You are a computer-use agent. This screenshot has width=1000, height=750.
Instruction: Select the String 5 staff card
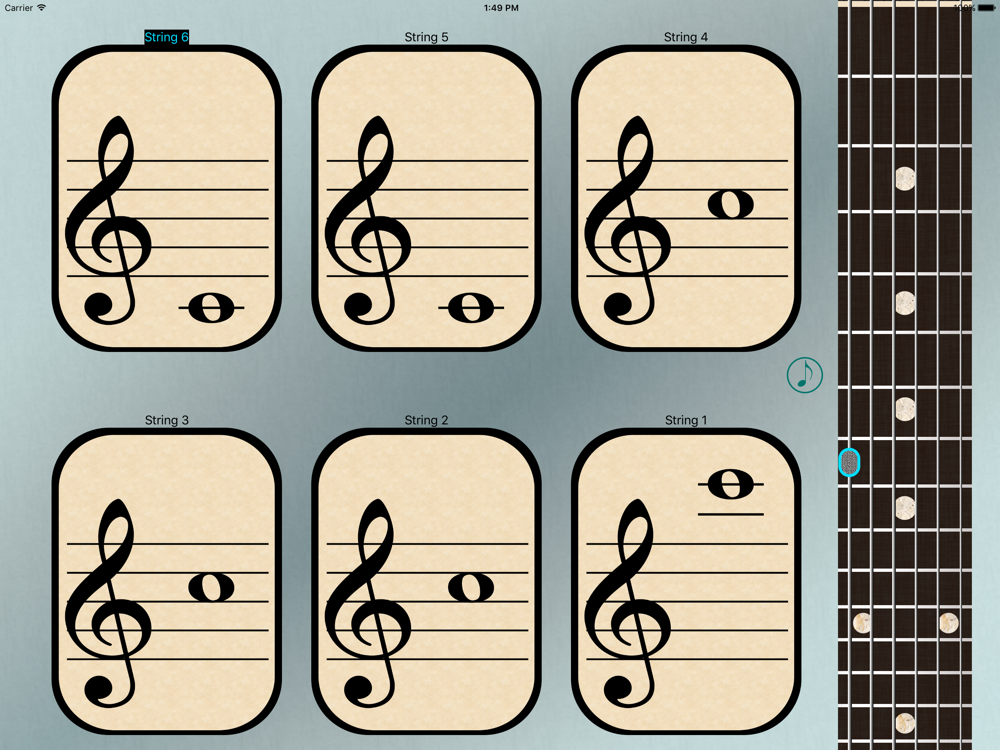[x=426, y=198]
